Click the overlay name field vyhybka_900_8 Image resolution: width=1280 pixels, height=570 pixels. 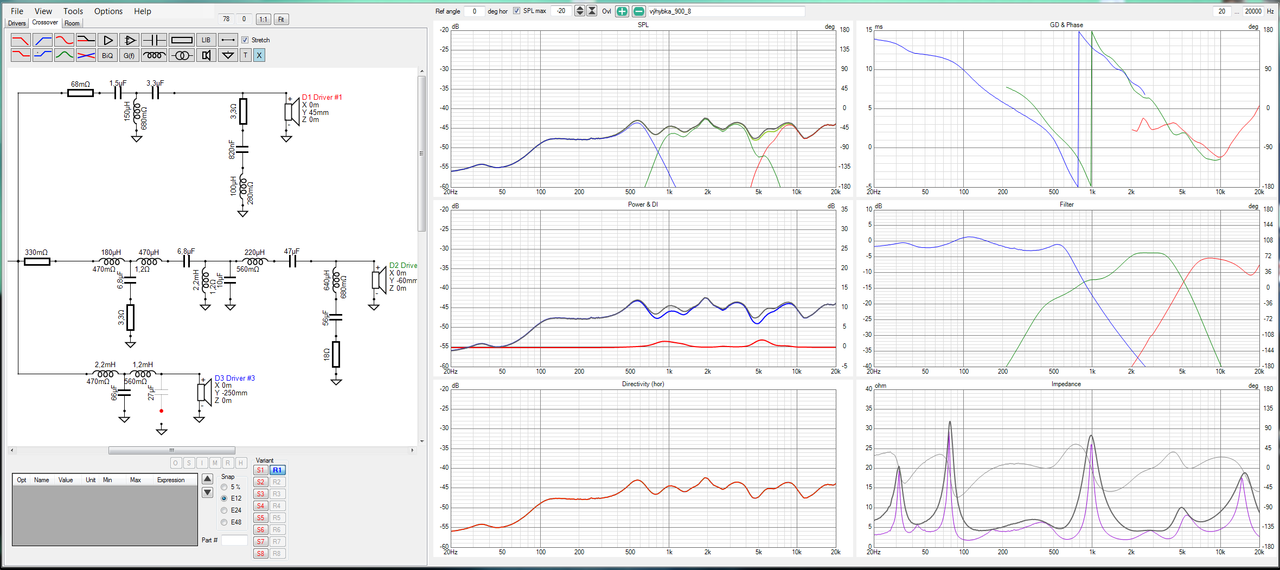[726, 11]
